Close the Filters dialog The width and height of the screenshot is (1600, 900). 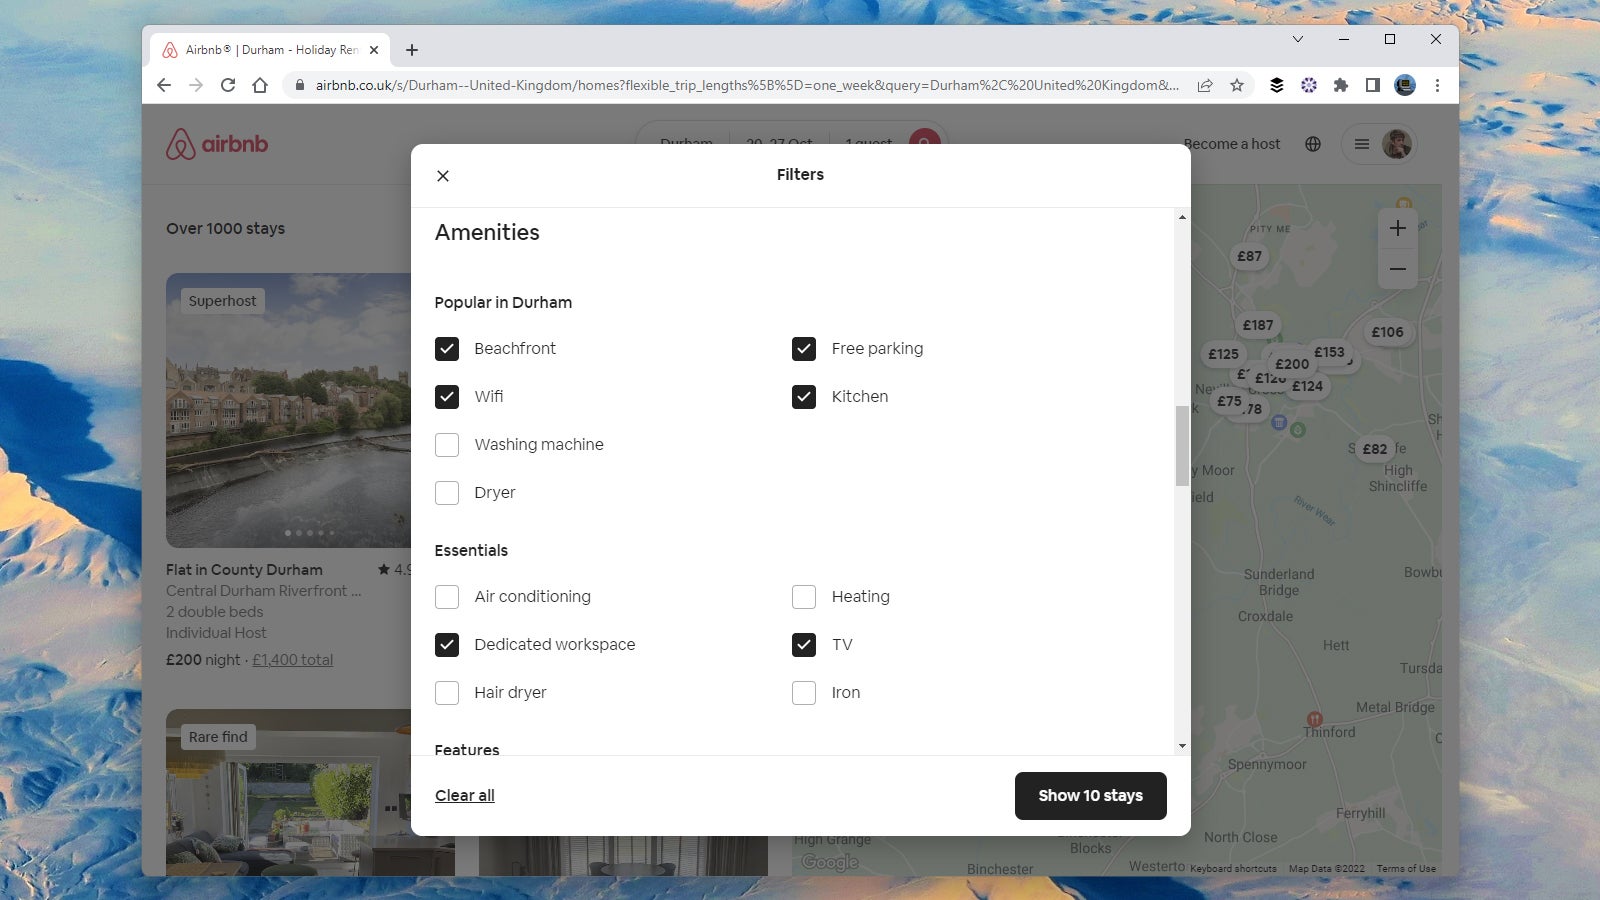pos(443,175)
